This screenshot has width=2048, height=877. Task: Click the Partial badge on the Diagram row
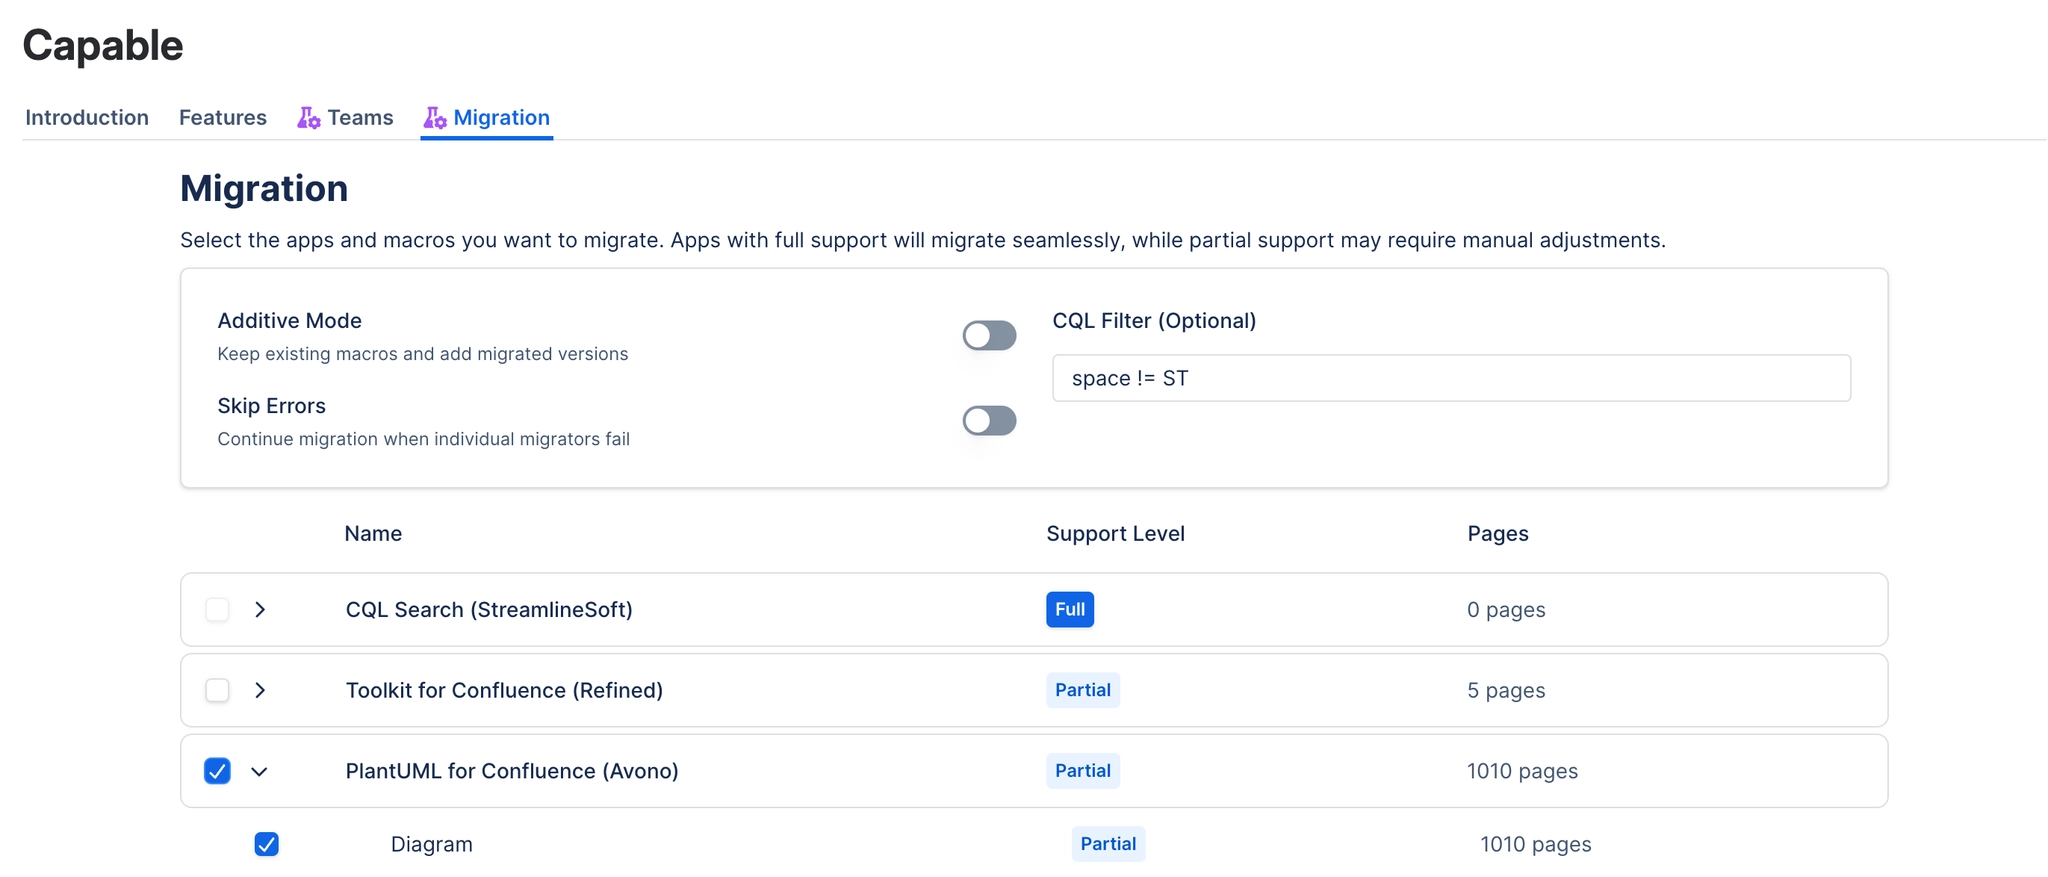[x=1108, y=844]
